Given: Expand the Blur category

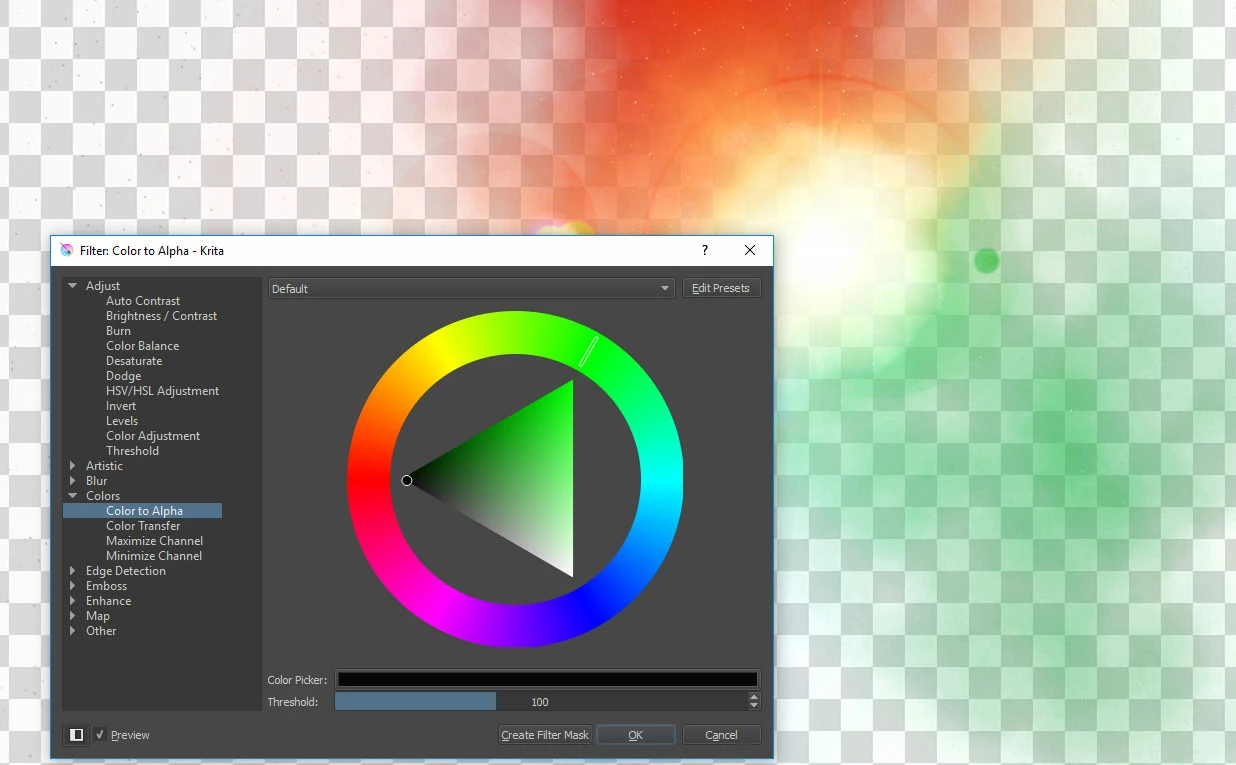Looking at the screenshot, I should [72, 481].
